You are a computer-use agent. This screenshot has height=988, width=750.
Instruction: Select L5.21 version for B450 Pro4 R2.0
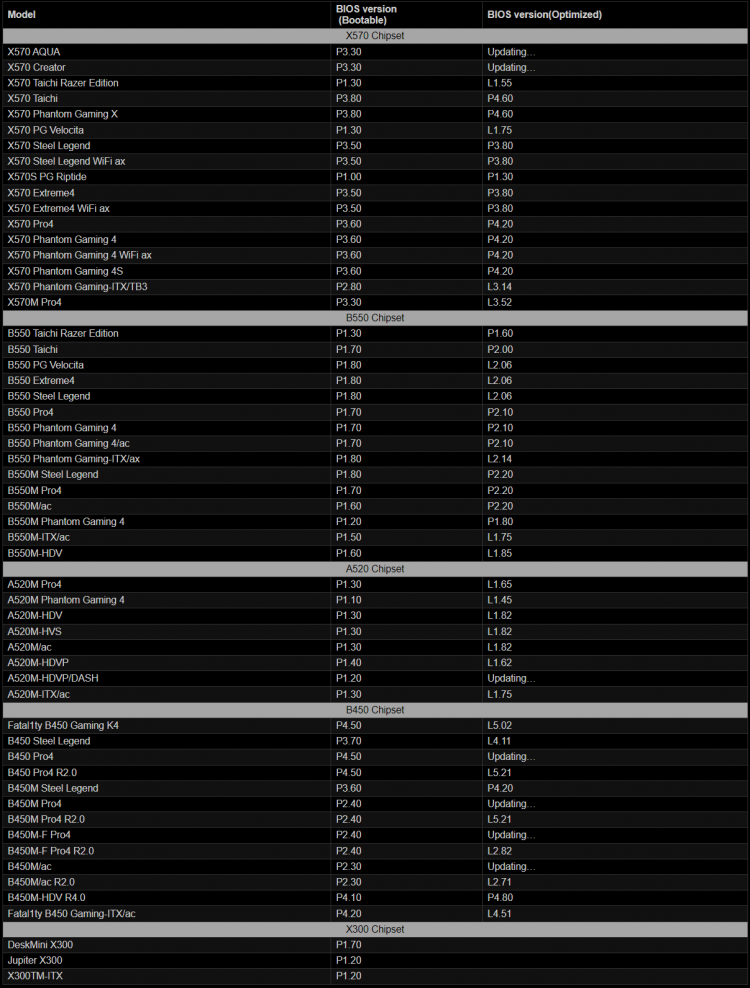(499, 773)
